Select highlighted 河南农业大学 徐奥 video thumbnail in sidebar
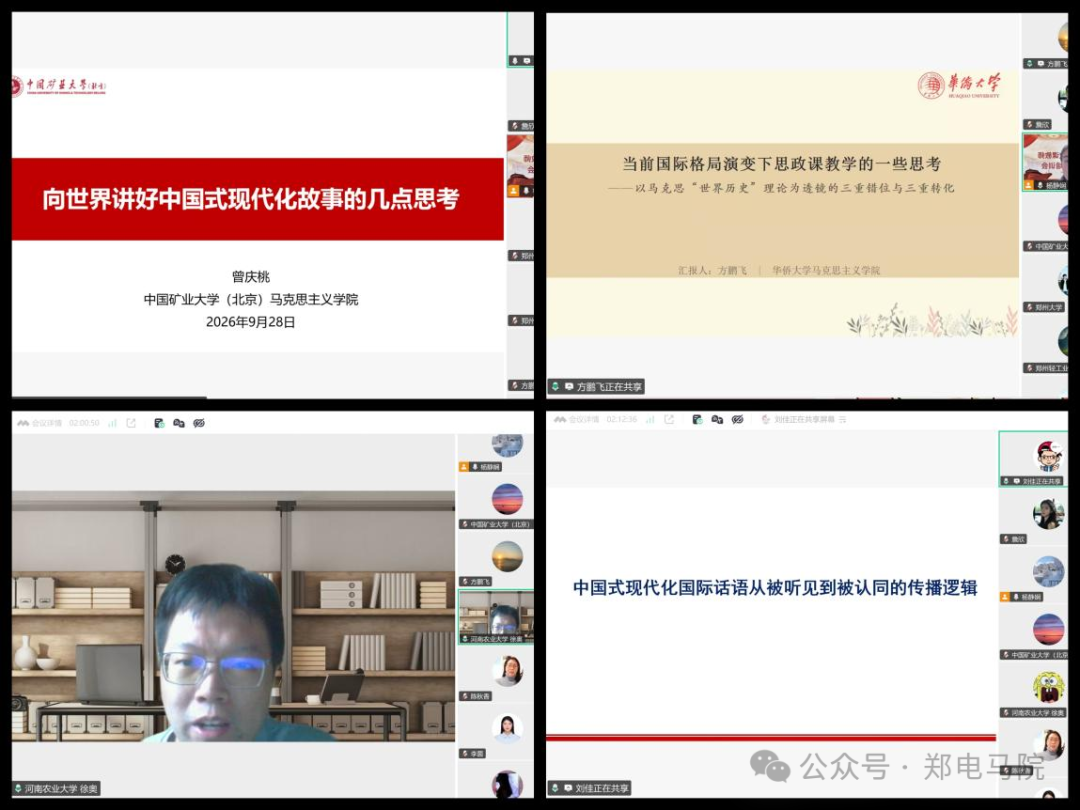Image resolution: width=1080 pixels, height=810 pixels. coord(496,618)
